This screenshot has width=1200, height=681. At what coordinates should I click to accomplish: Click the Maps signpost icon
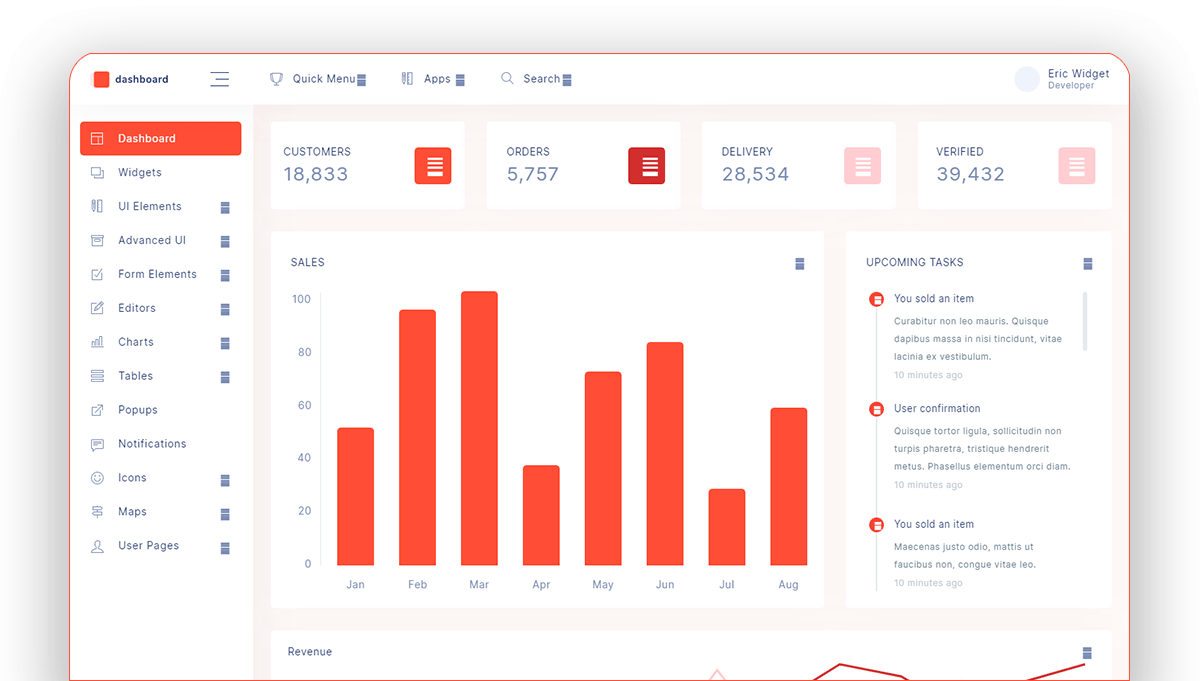point(97,512)
